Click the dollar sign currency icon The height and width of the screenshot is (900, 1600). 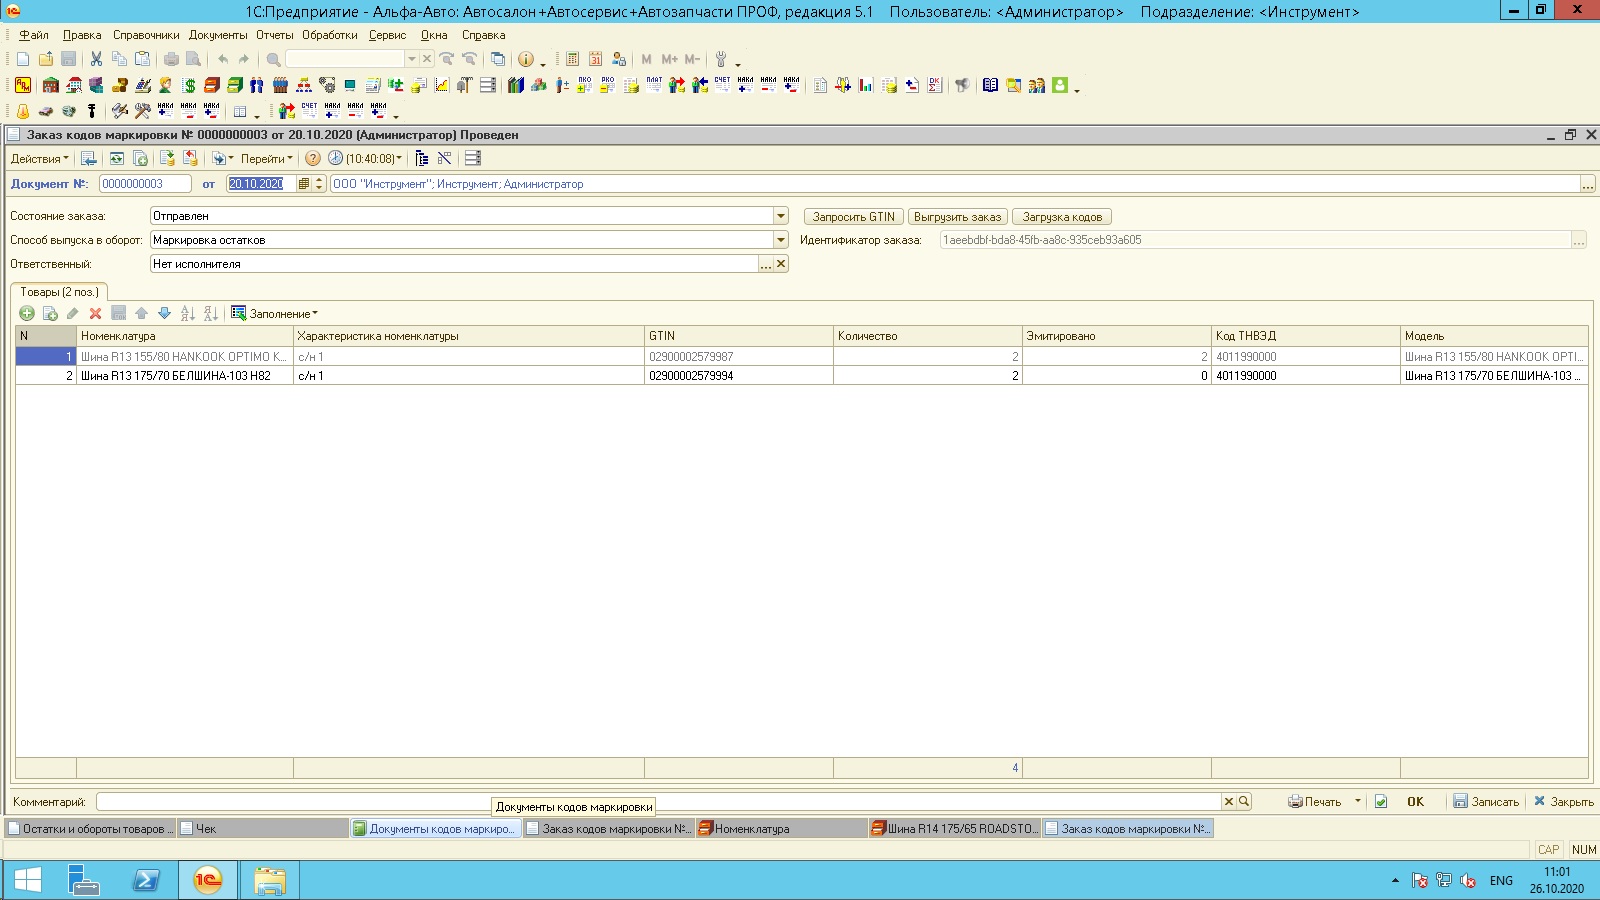coord(188,85)
